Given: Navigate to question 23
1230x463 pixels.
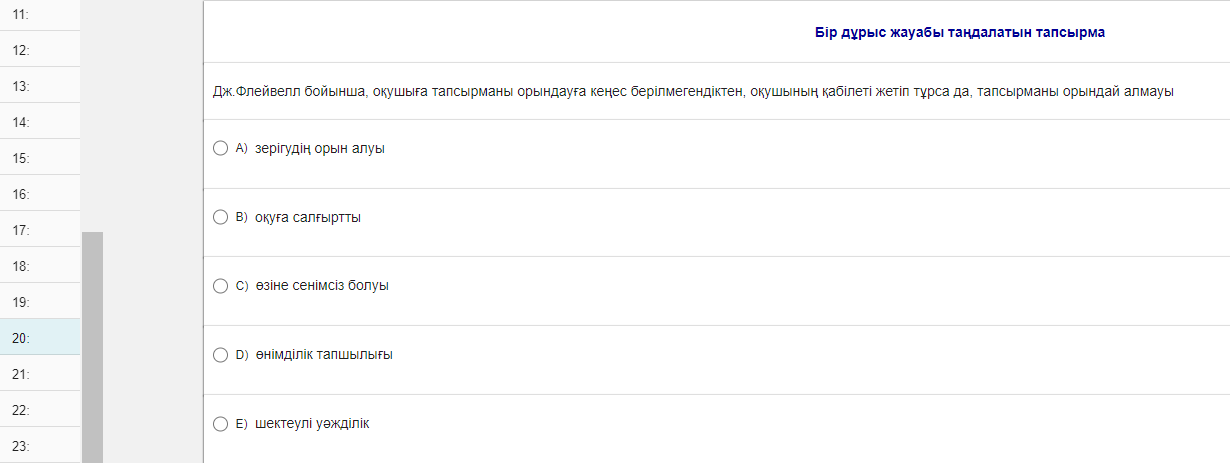Looking at the screenshot, I should [40, 446].
